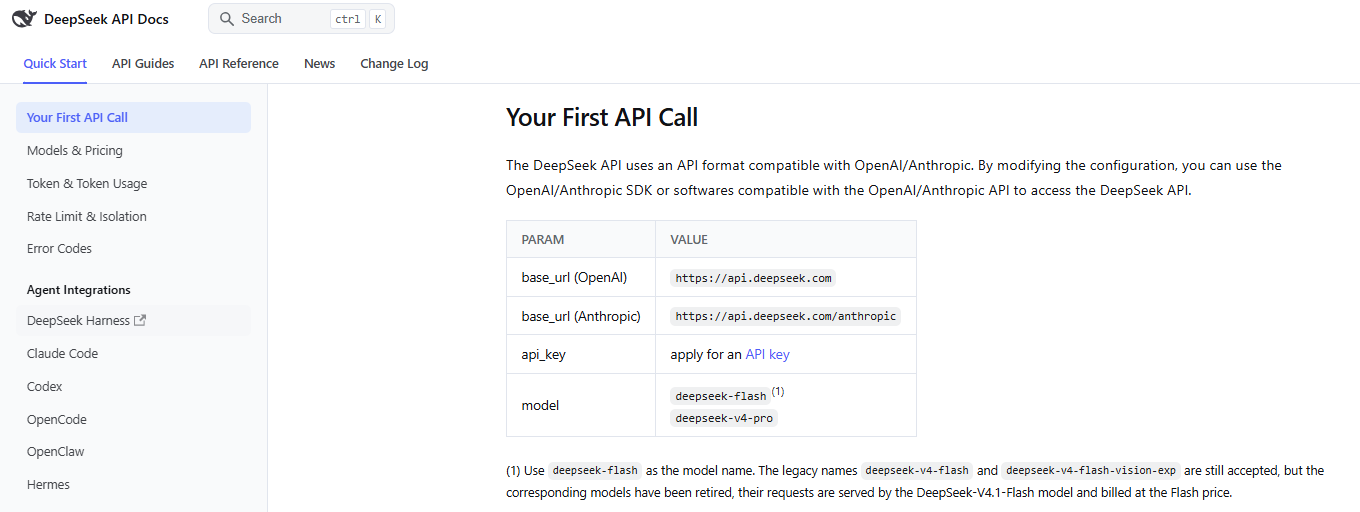This screenshot has width=1360, height=512.
Task: Click the https://api.deepseek.com/anthropic code value
Action: [786, 316]
